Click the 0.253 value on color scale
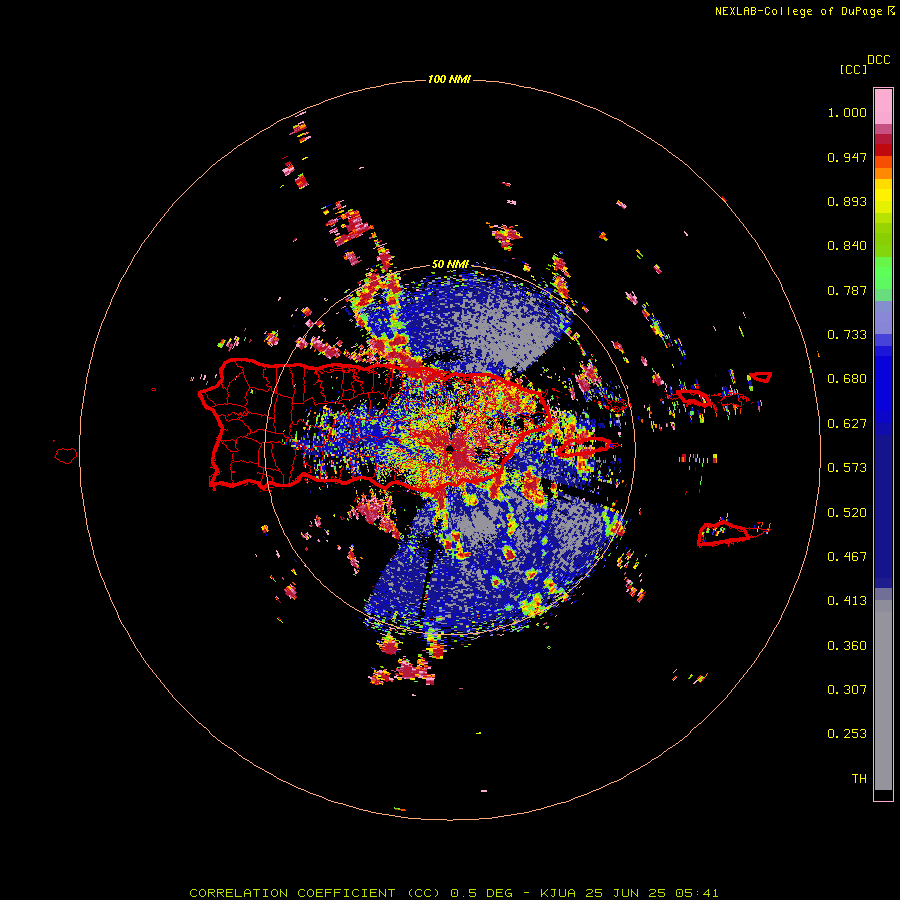This screenshot has height=900, width=900. click(x=847, y=734)
